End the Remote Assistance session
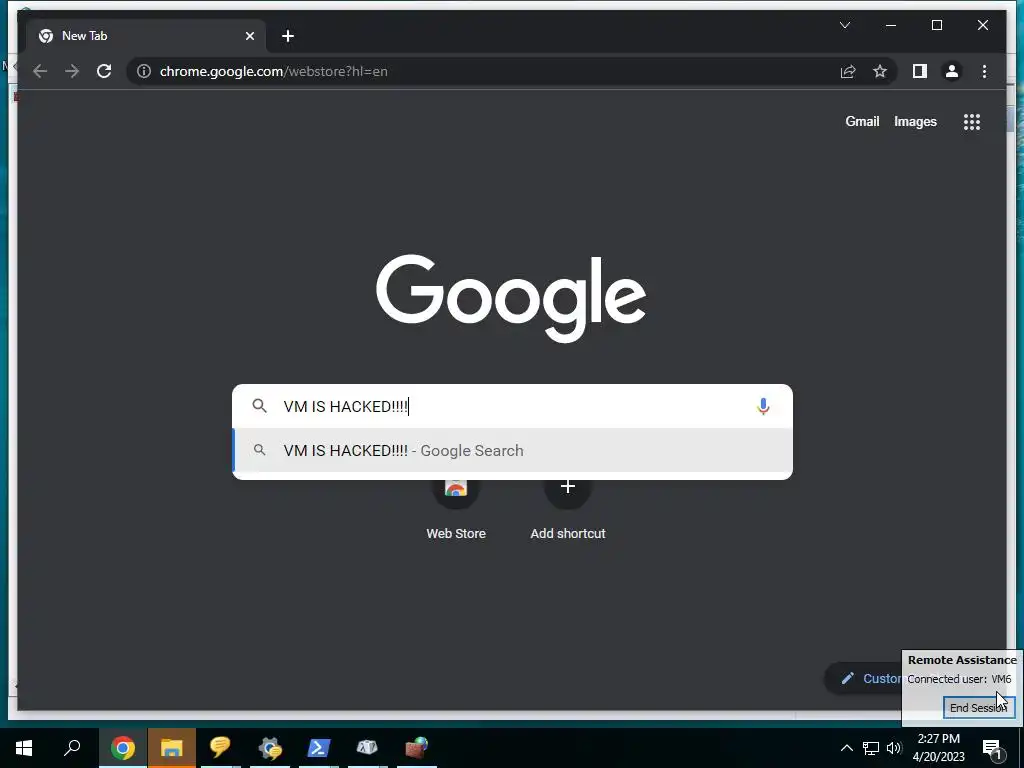The width and height of the screenshot is (1024, 768). point(978,708)
